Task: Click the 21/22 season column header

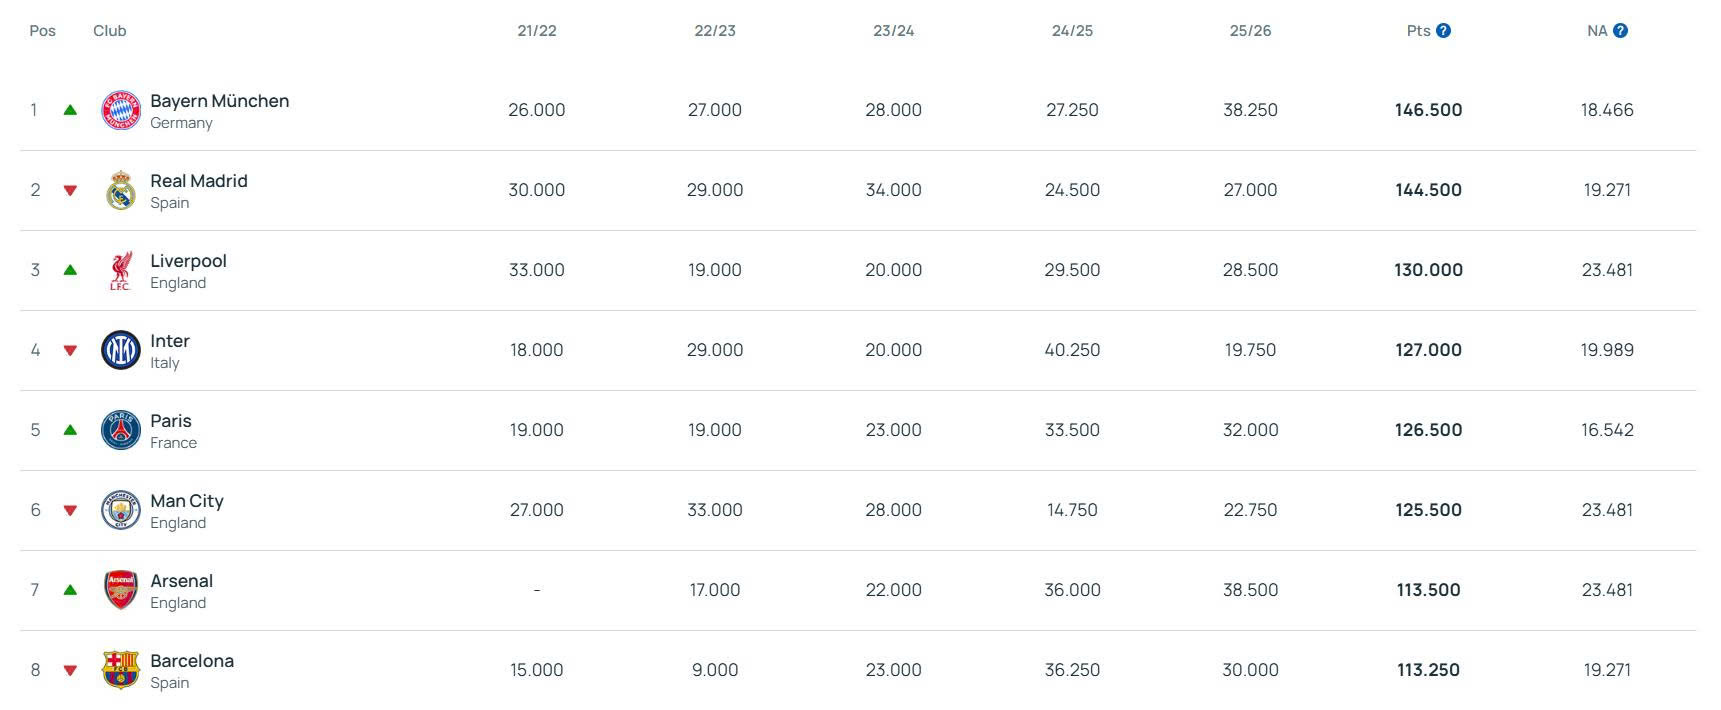Action: (x=537, y=31)
